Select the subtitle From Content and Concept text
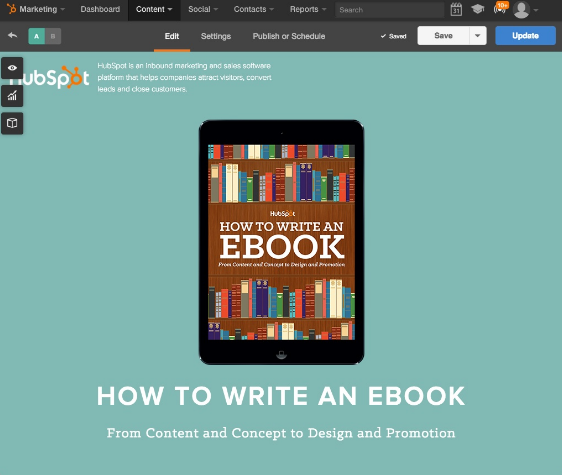 coord(281,433)
